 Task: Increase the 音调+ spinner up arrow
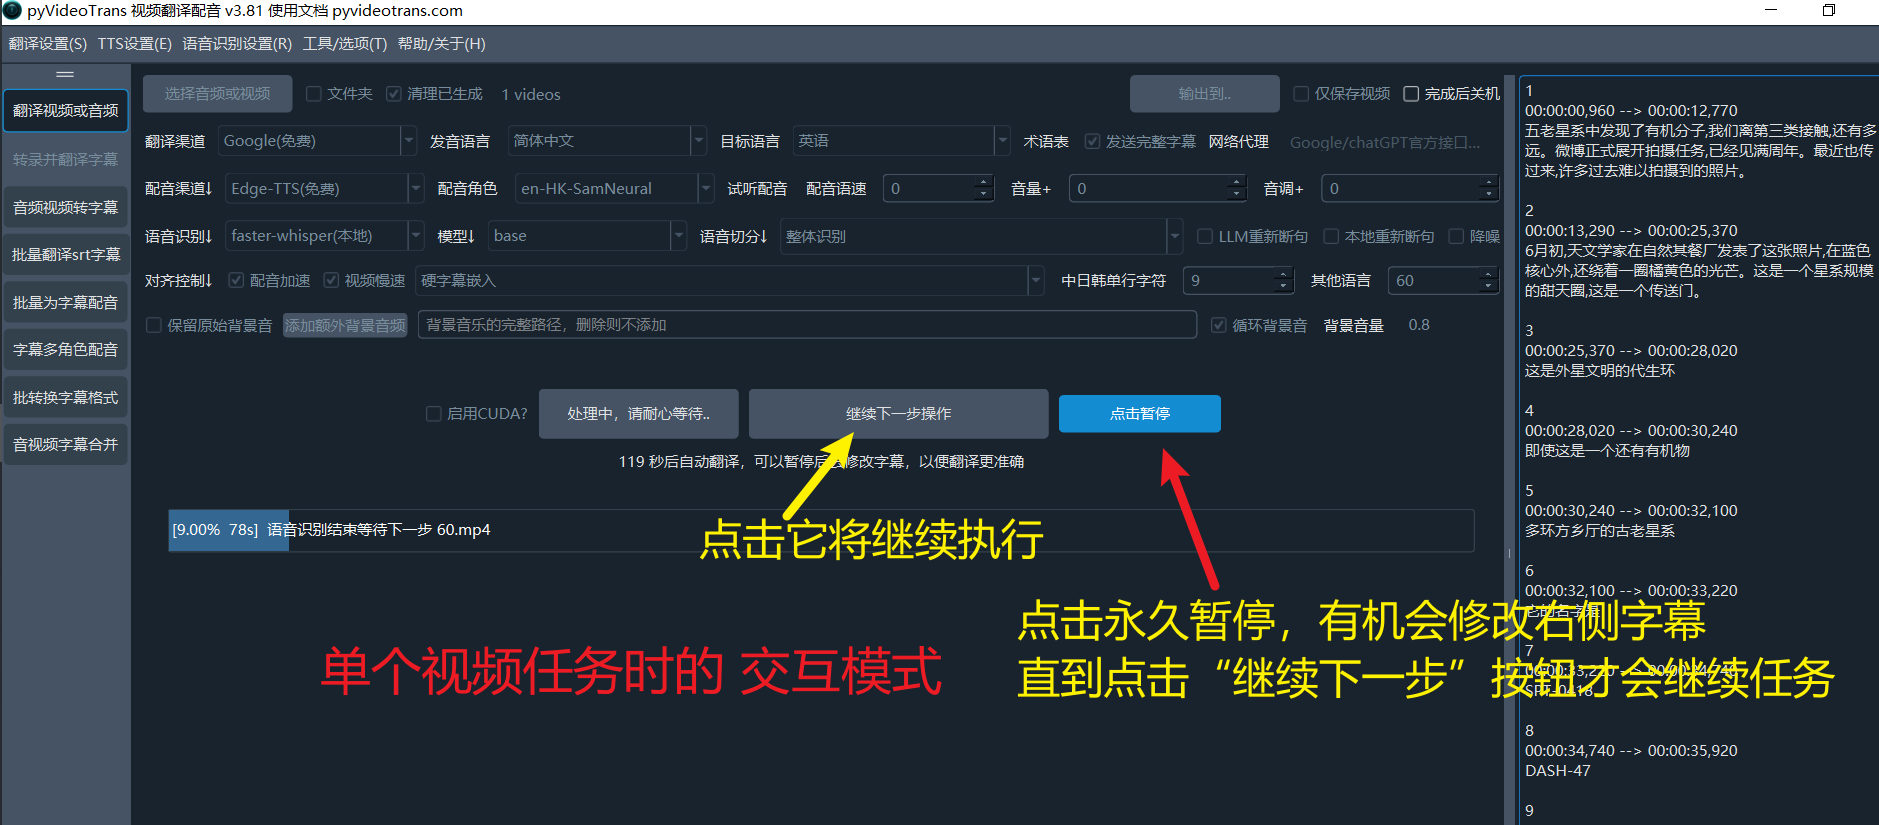1488,182
